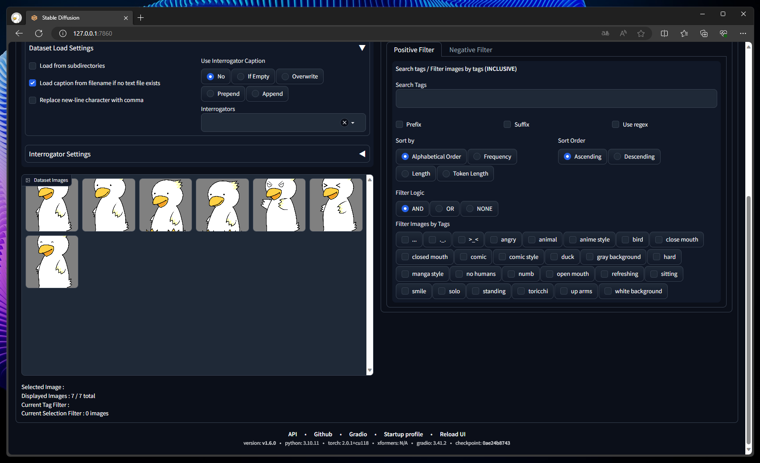Viewport: 760px width, 463px height.
Task: Open the Gradio link in footer
Action: click(x=358, y=434)
